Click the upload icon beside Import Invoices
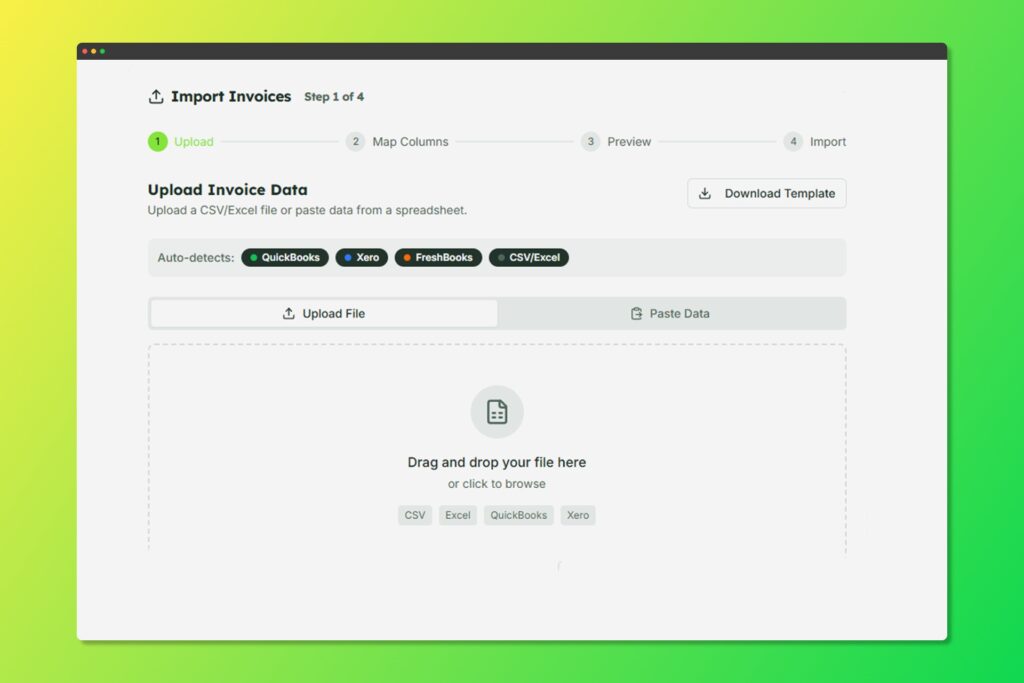This screenshot has height=683, width=1024. coord(155,97)
